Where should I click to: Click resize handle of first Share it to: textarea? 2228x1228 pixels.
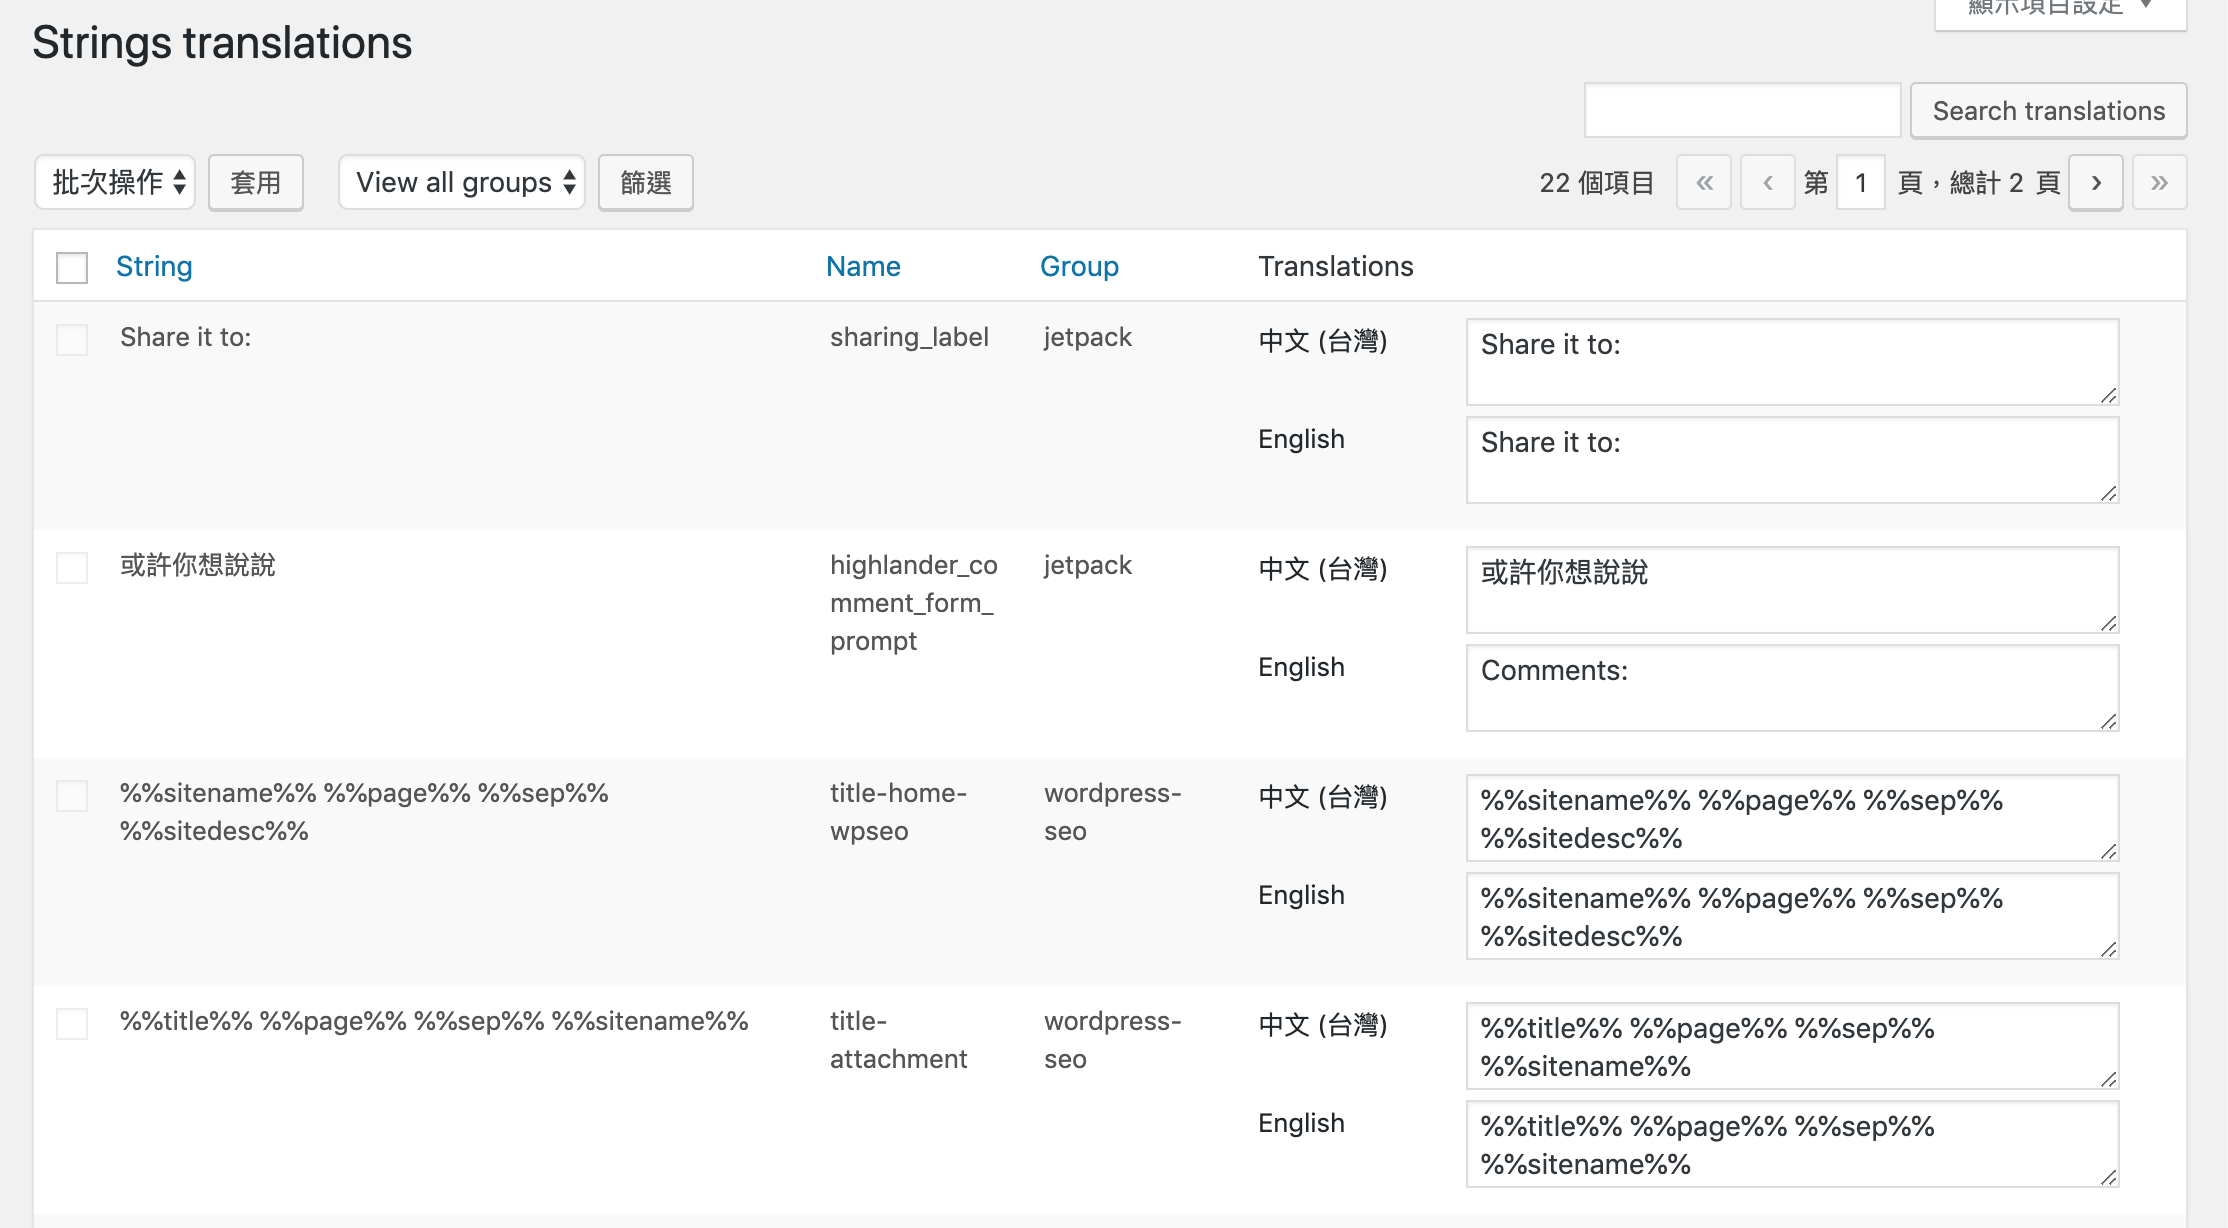click(2108, 395)
